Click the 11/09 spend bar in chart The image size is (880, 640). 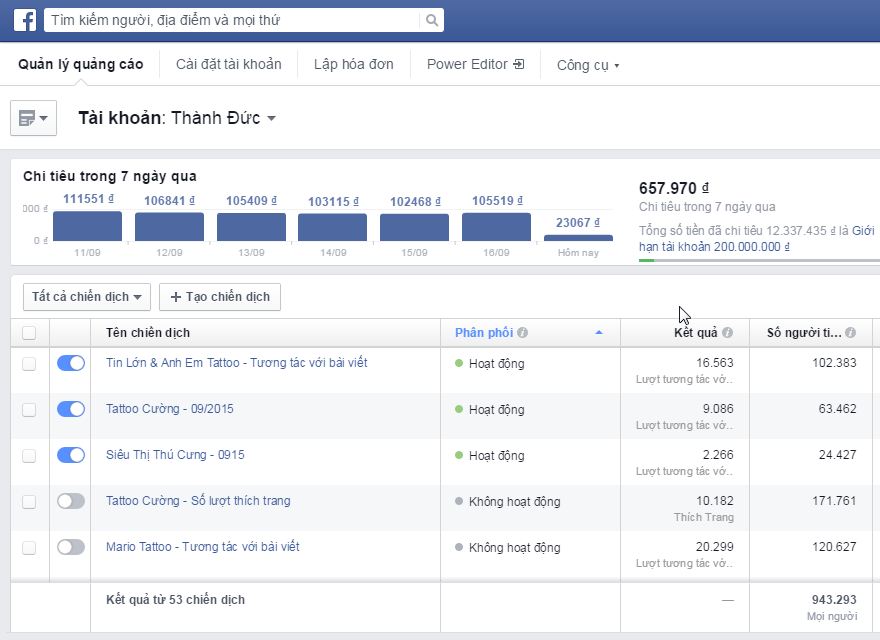pyautogui.click(x=87, y=226)
